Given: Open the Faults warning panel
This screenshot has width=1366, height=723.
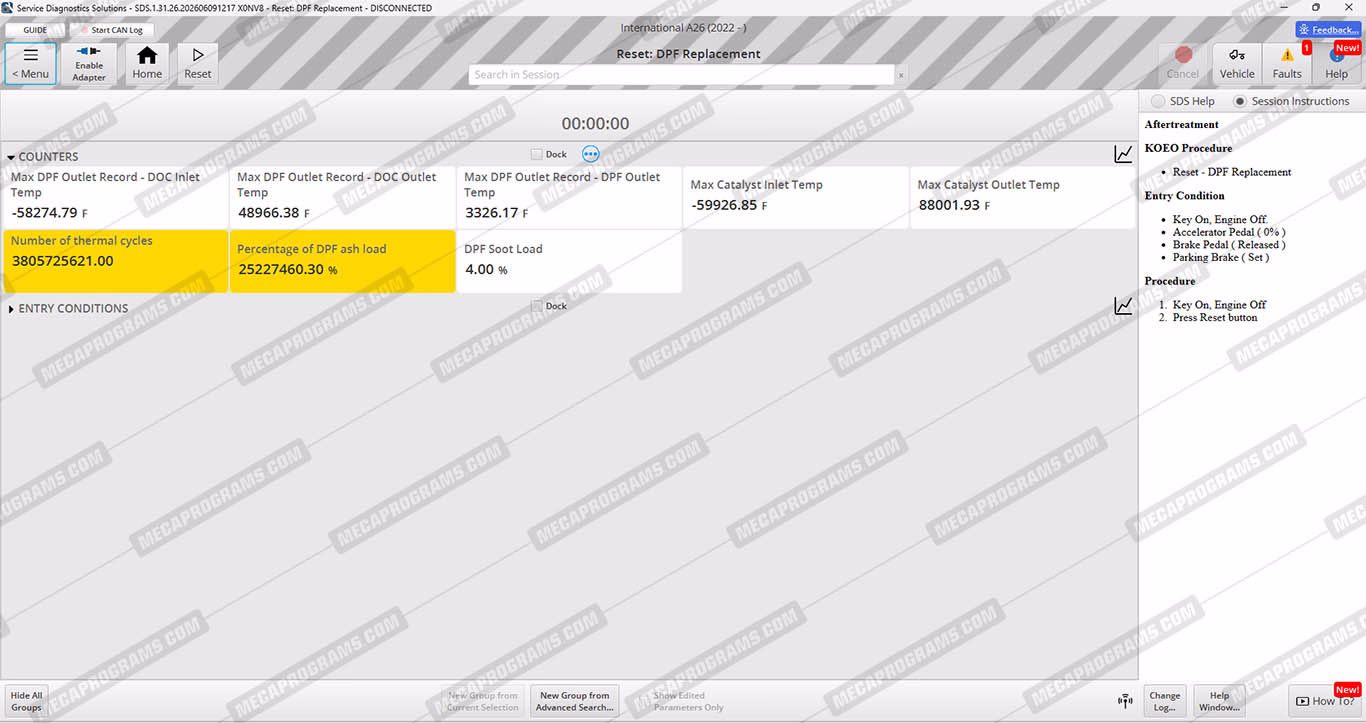Looking at the screenshot, I should tap(1287, 63).
